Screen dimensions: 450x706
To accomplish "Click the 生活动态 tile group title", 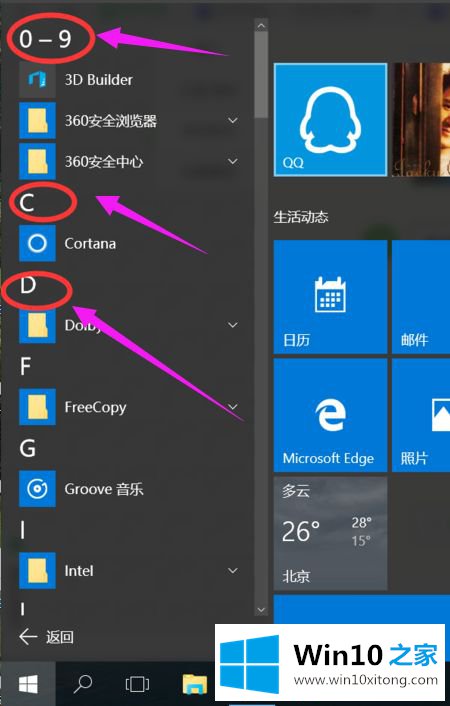I will [301, 217].
